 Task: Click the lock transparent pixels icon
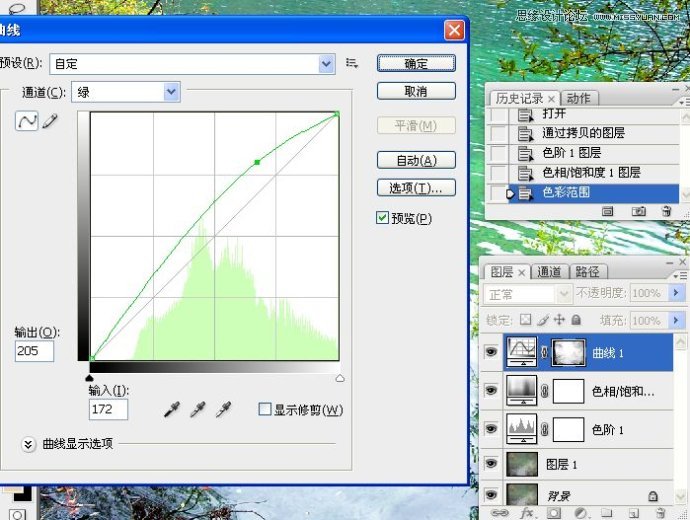click(x=525, y=319)
